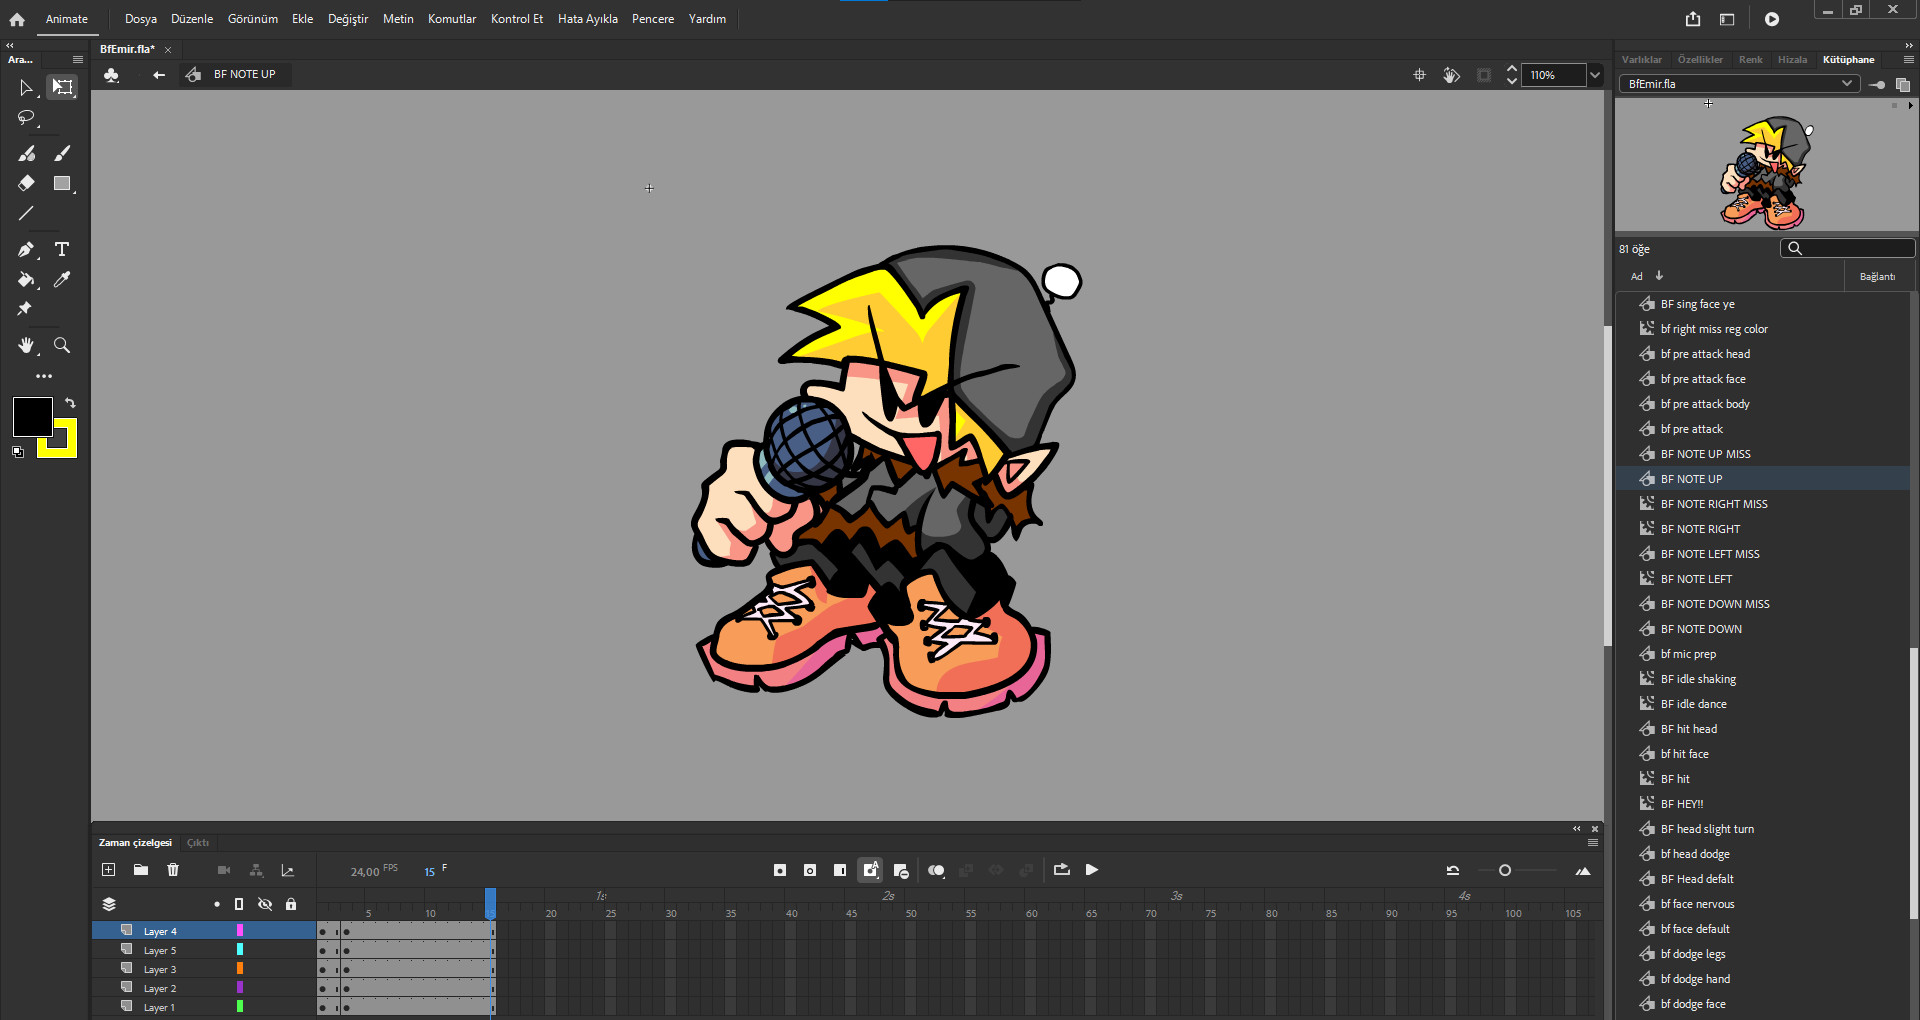Expand more tools ellipsis in toolbar

tap(44, 377)
